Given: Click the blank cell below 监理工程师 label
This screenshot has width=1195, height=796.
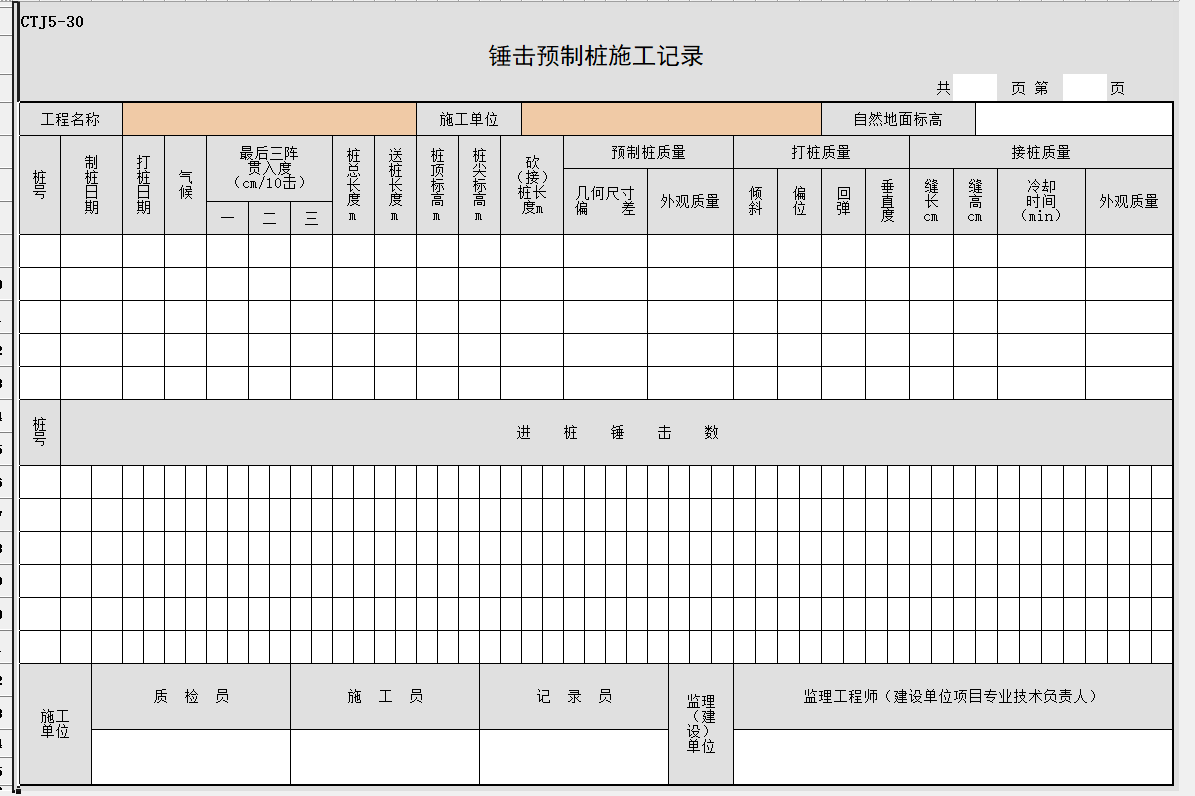Looking at the screenshot, I should click(x=952, y=756).
